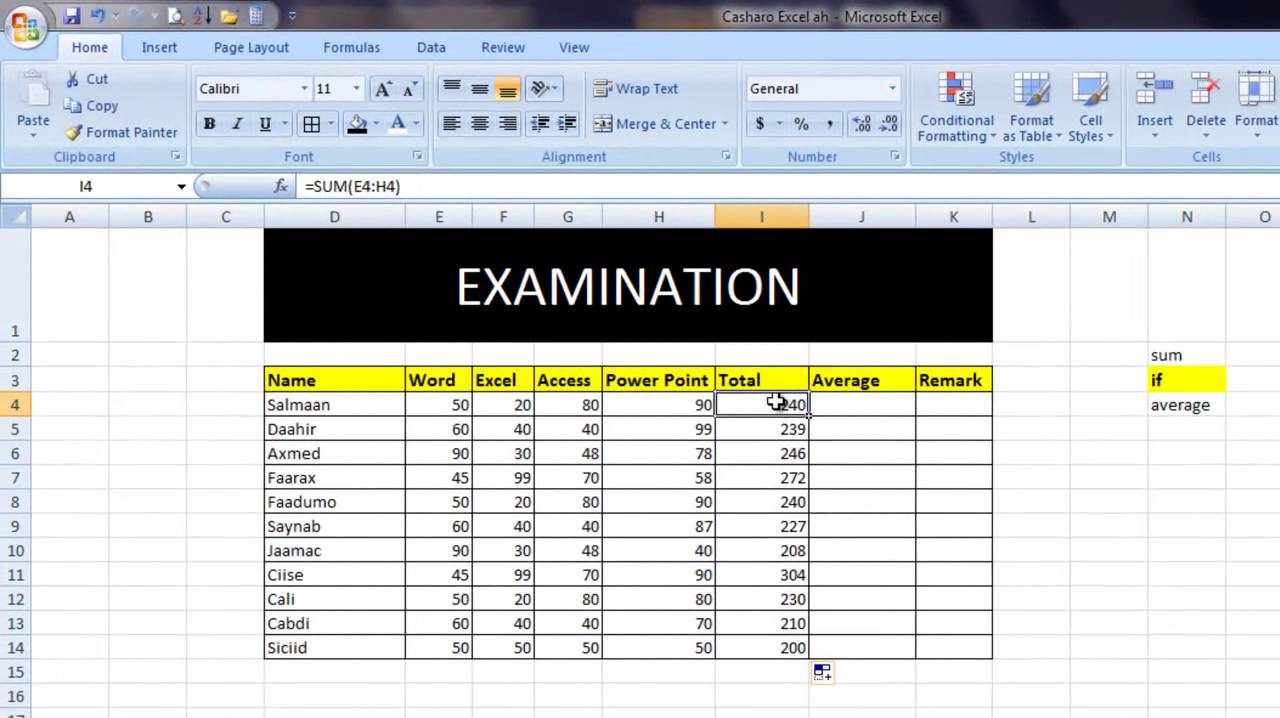Select the cell containing Faadumo
The width and height of the screenshot is (1280, 718).
pos(334,502)
